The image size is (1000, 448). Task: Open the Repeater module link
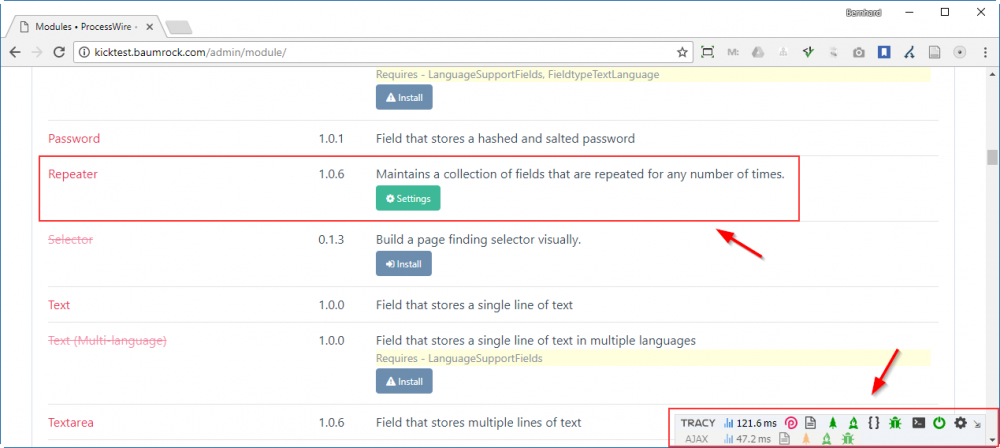point(73,174)
